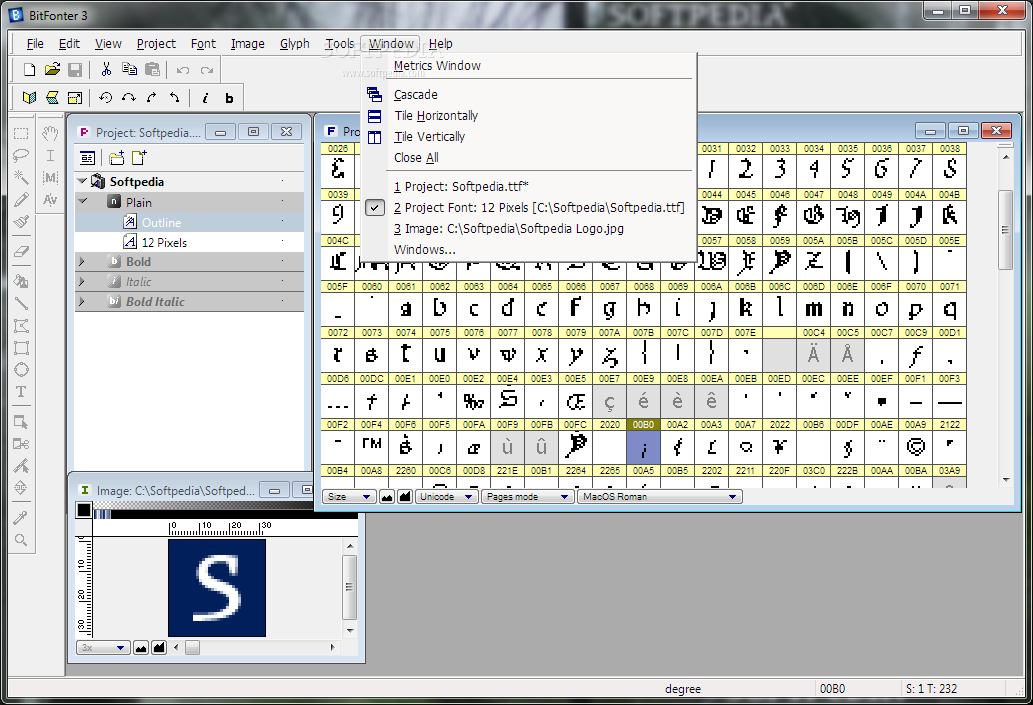Choose Tile Vertically from Window menu
The image size is (1033, 705).
click(x=430, y=137)
